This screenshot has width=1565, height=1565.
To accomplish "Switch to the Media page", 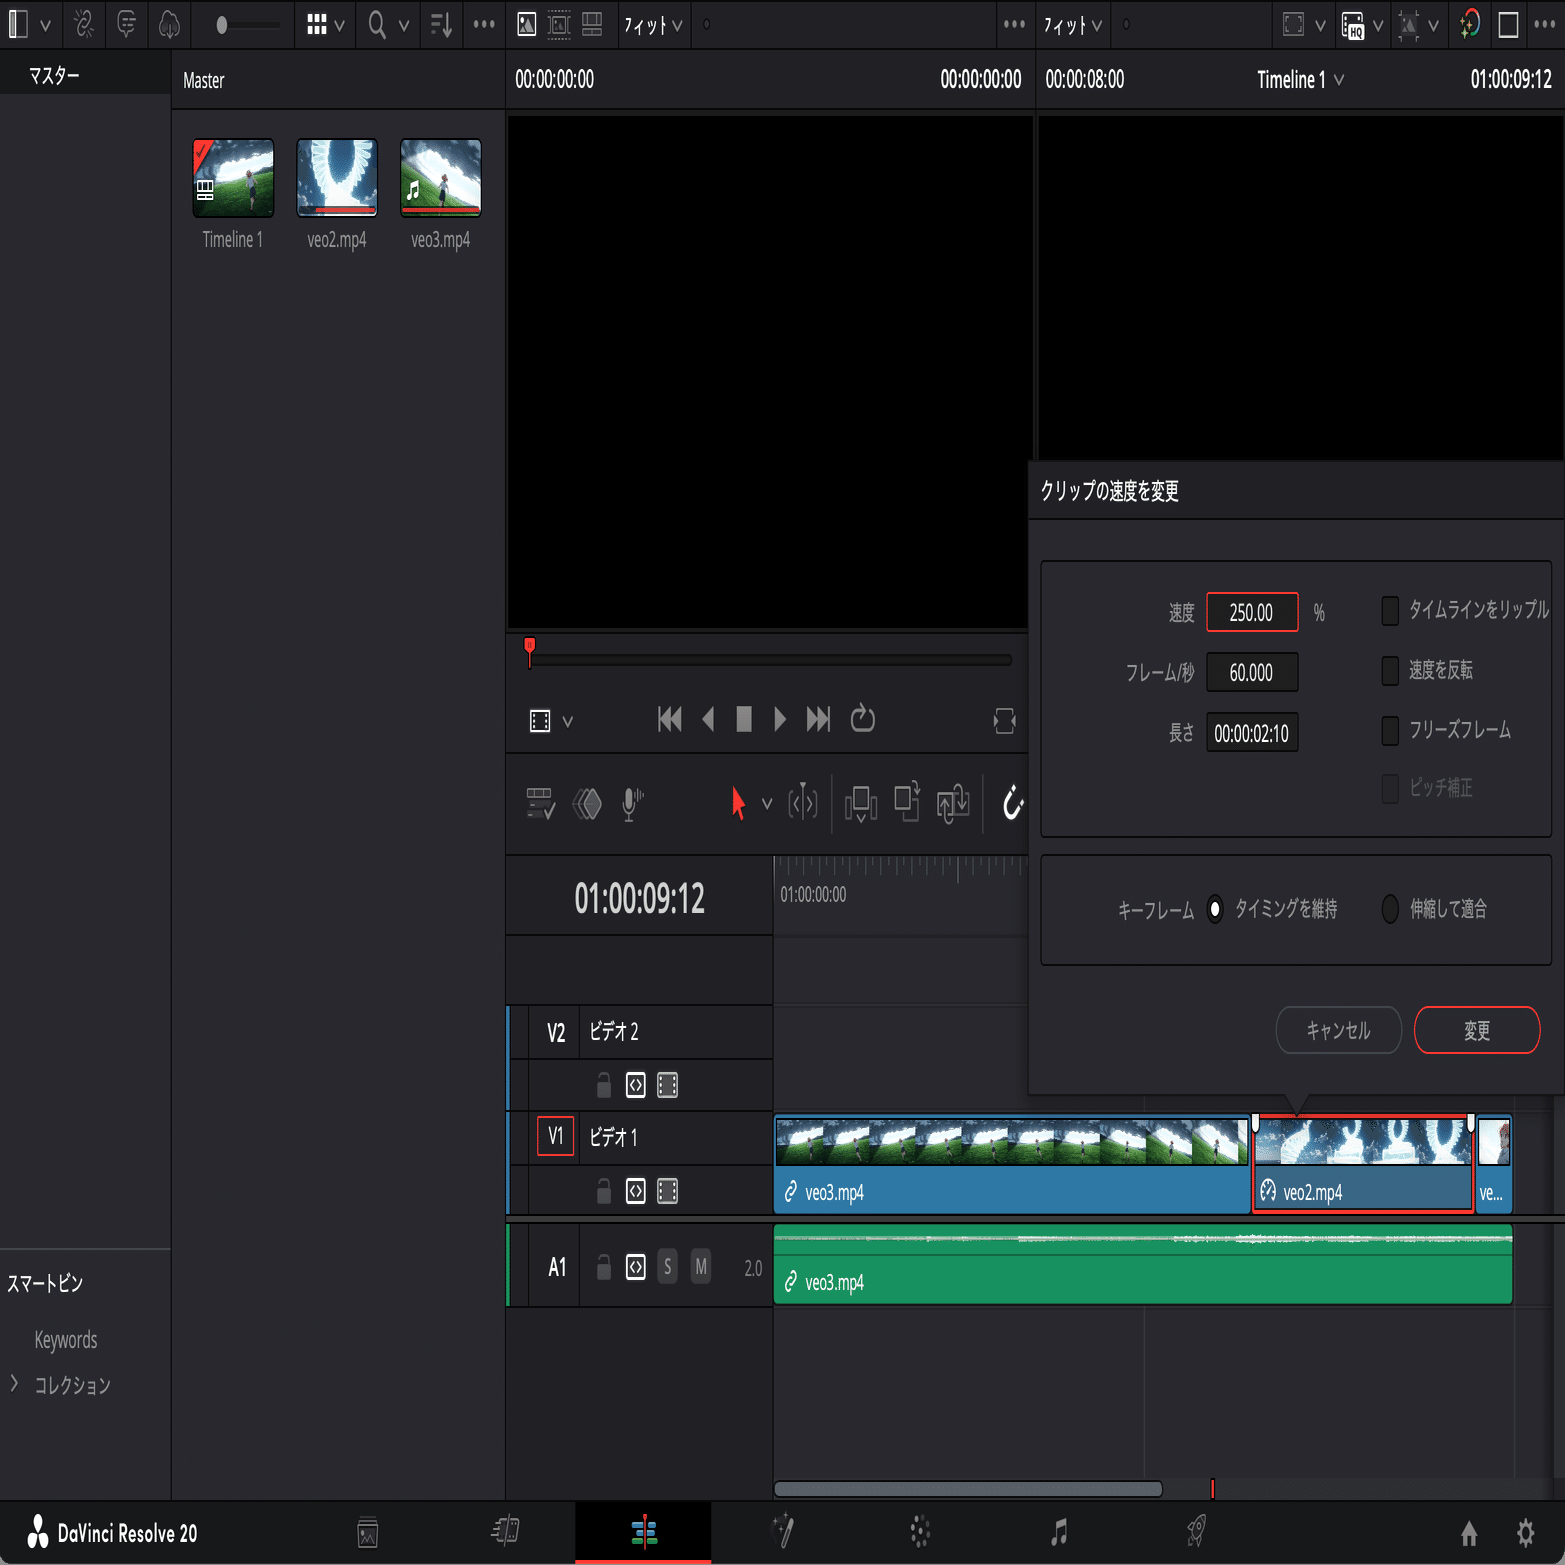I will [x=367, y=1530].
